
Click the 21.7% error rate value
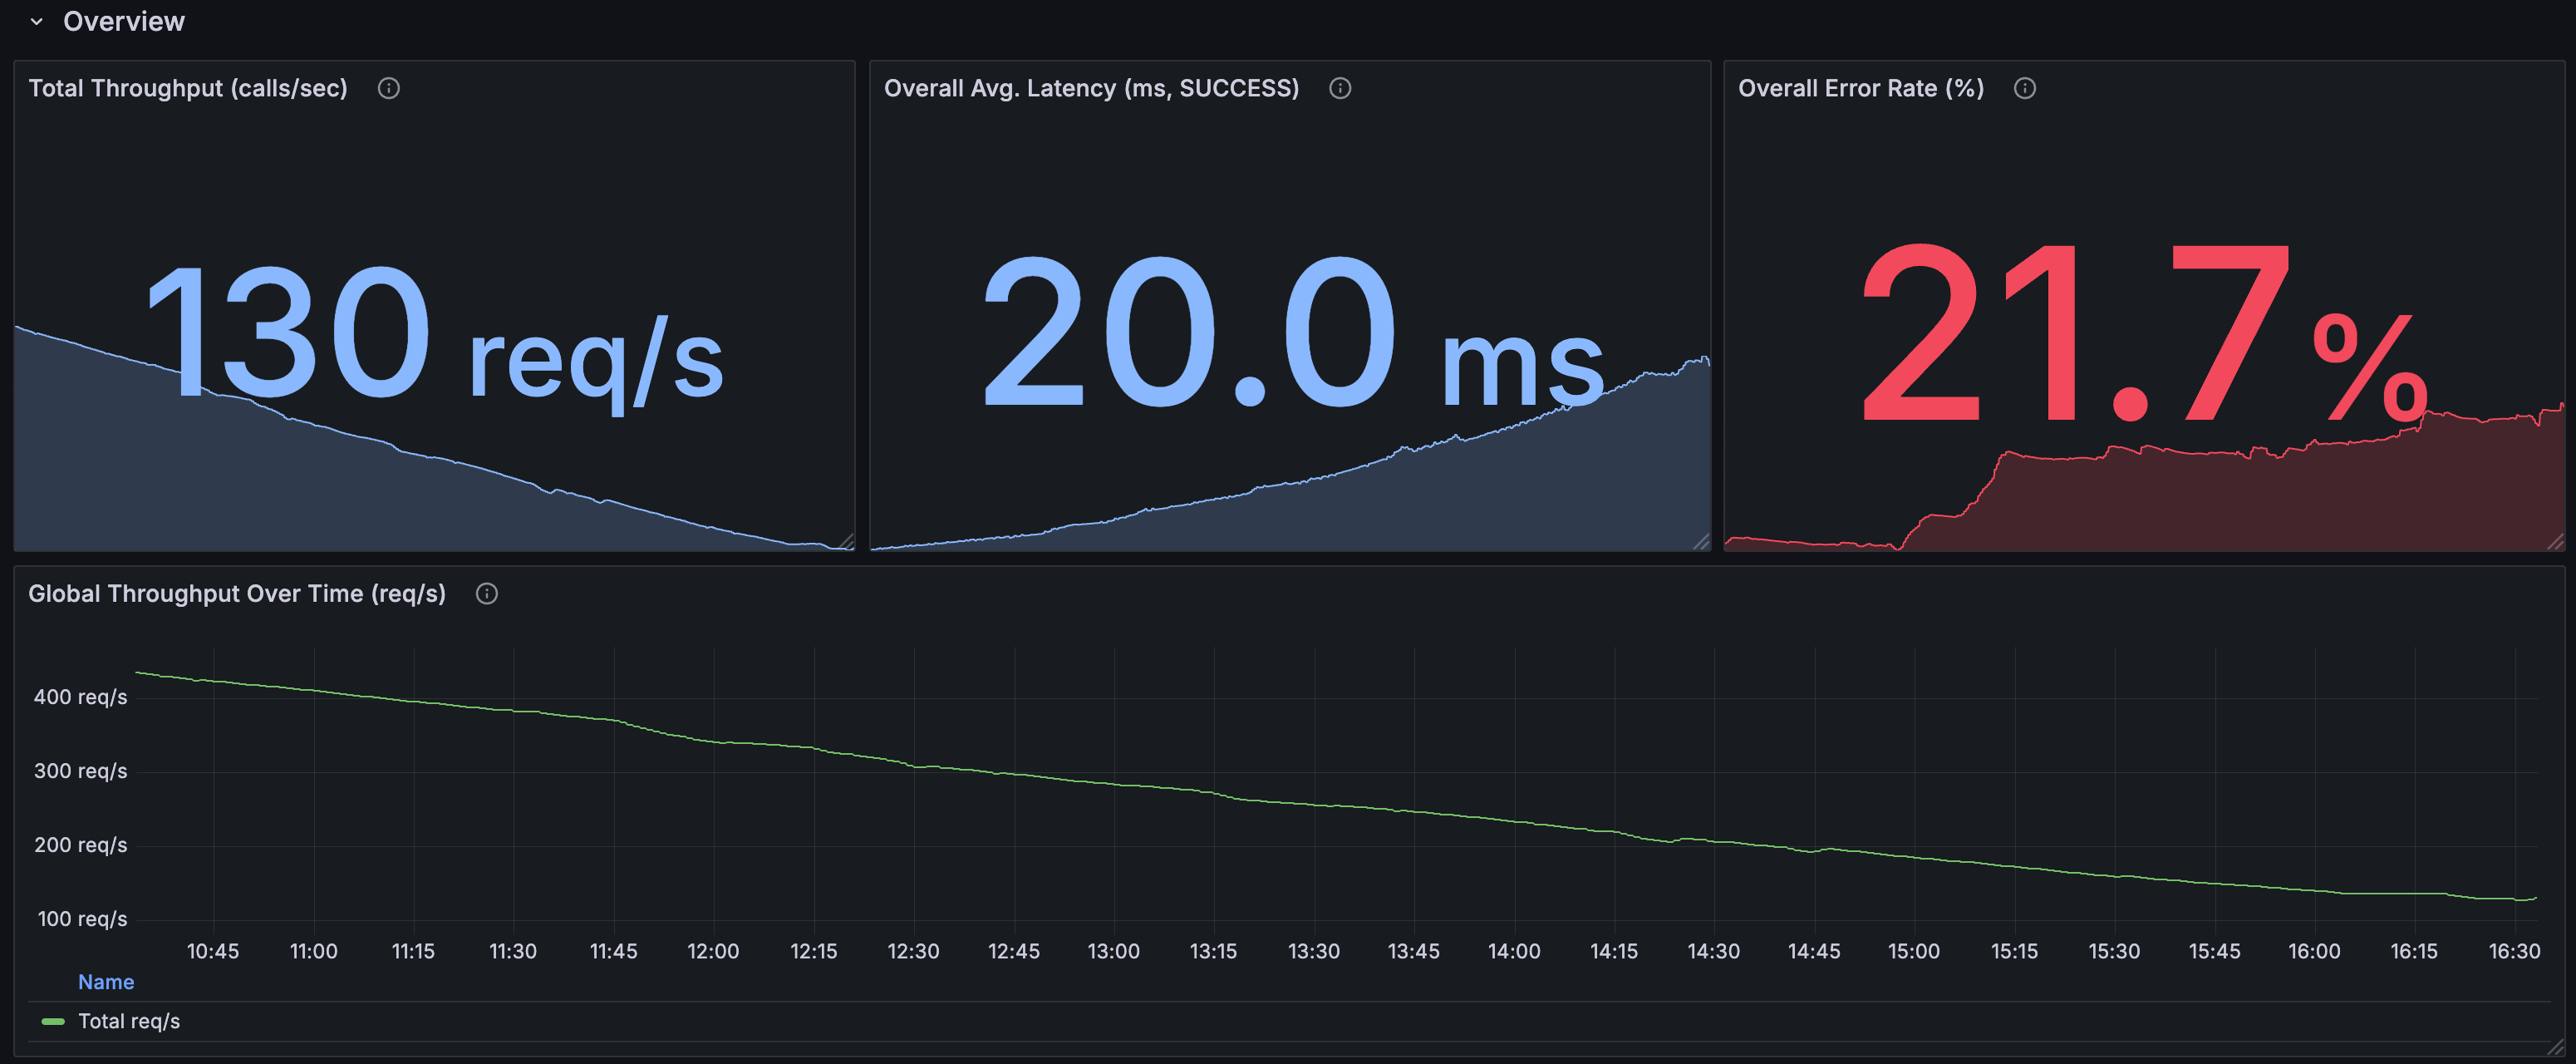pos(2145,335)
